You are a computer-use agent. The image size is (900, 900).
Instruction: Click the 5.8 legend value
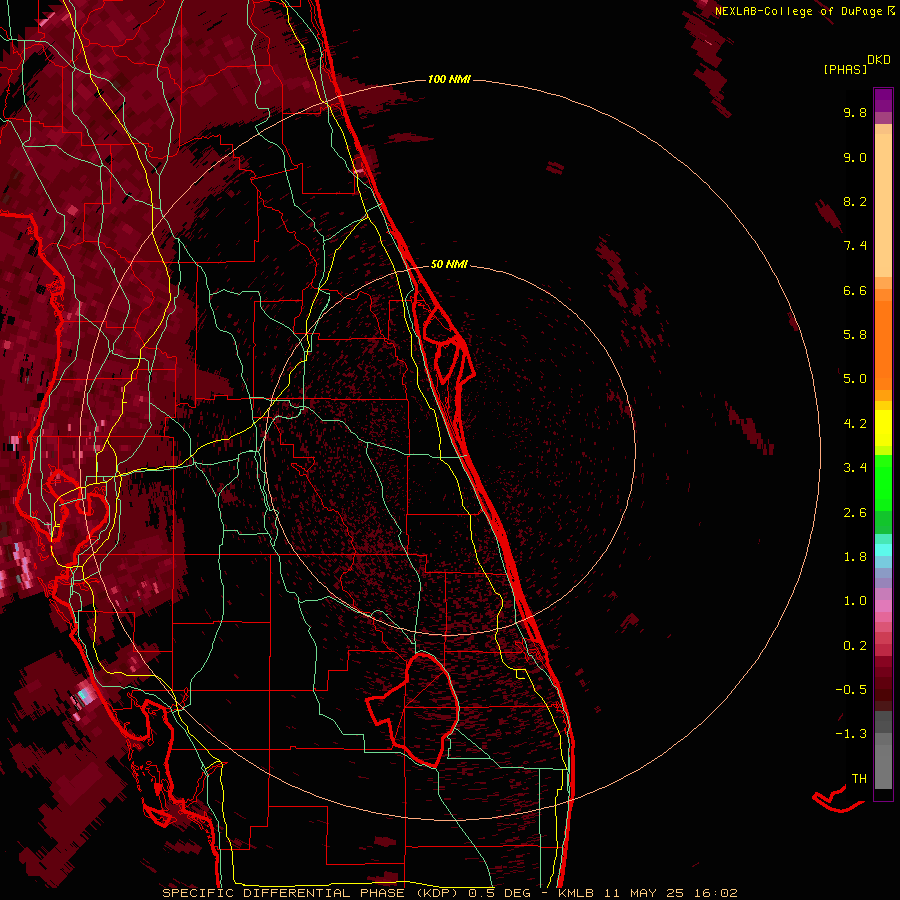[x=855, y=335]
